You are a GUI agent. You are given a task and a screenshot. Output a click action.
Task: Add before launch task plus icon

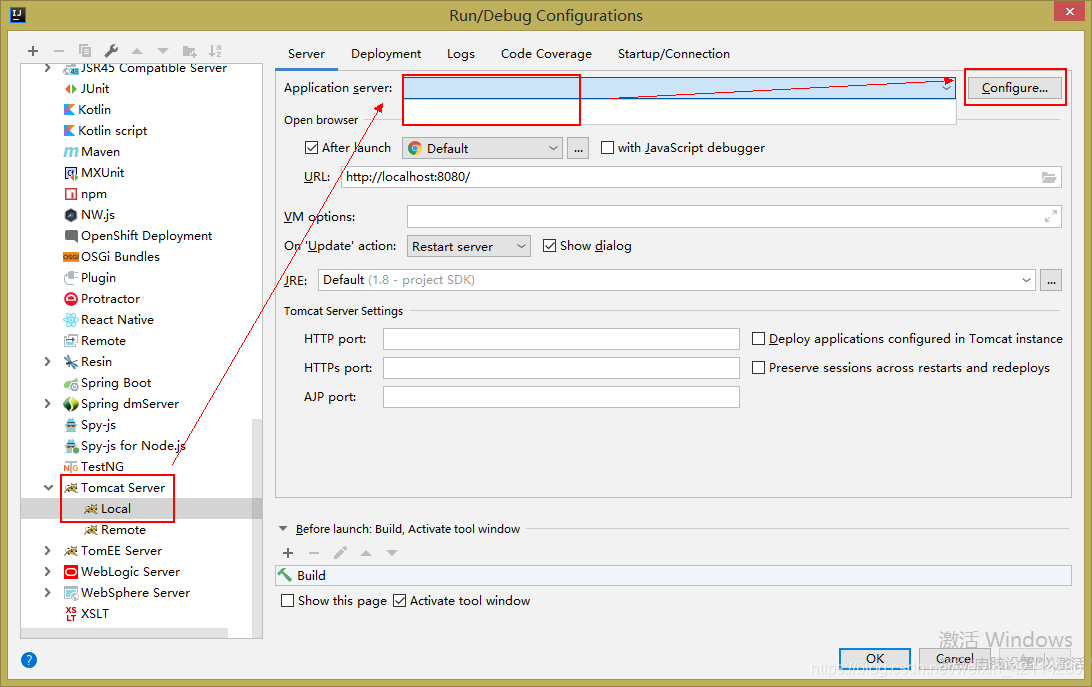pos(288,553)
